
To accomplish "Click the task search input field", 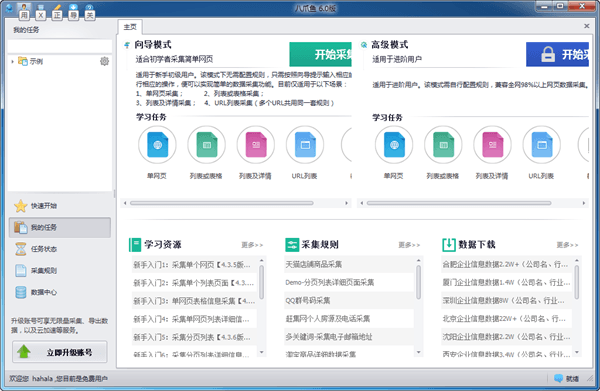I will 60,46.
